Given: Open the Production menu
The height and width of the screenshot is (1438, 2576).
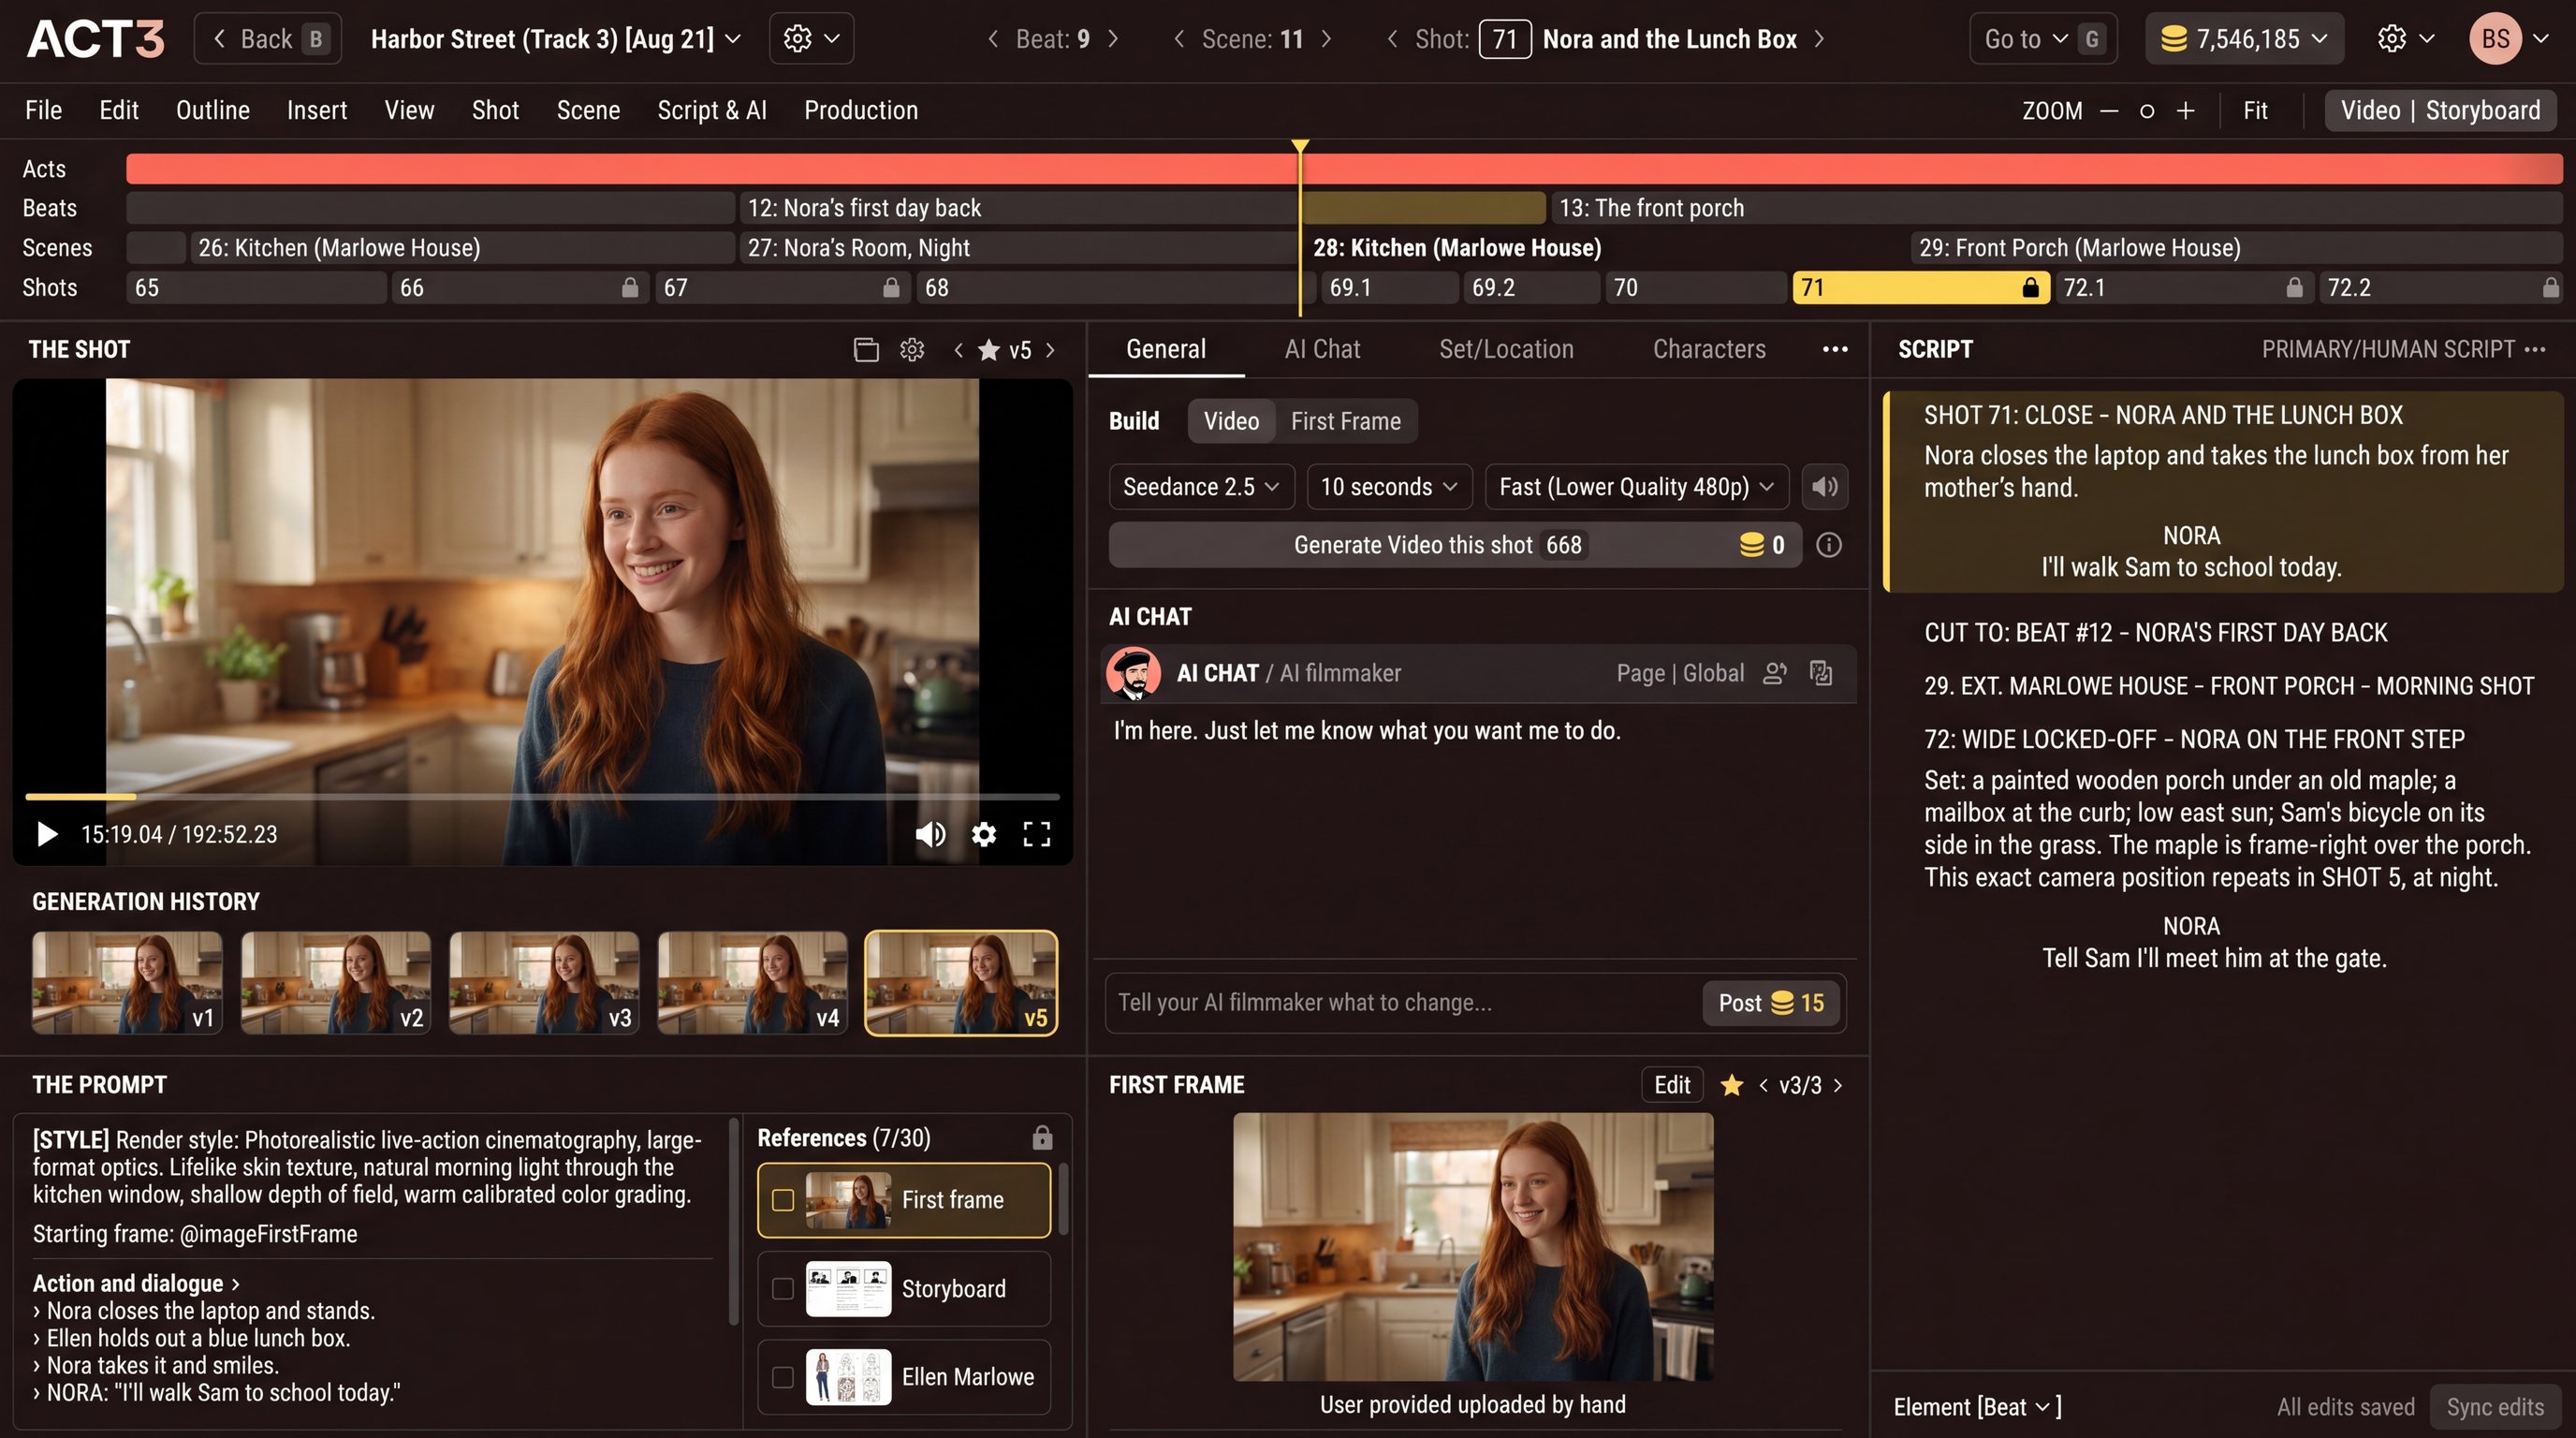Looking at the screenshot, I should (x=861, y=111).
